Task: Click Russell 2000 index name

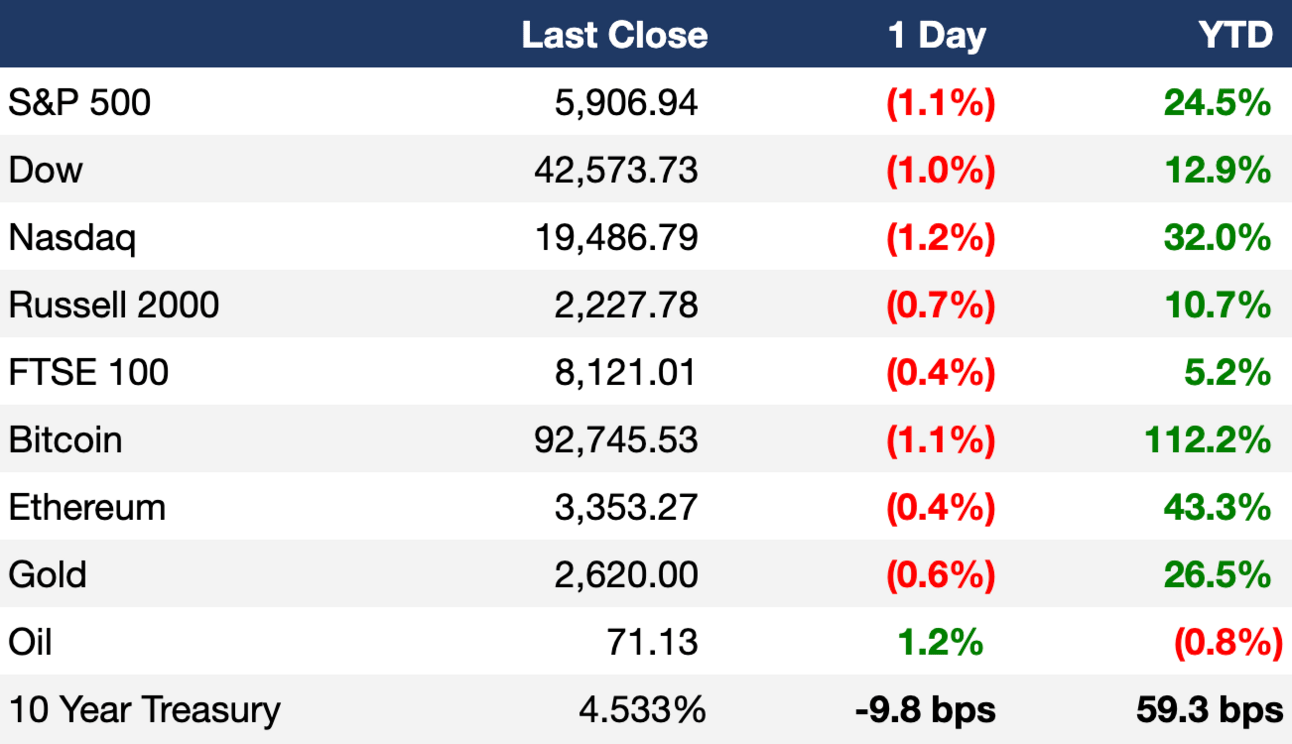Action: pos(114,305)
